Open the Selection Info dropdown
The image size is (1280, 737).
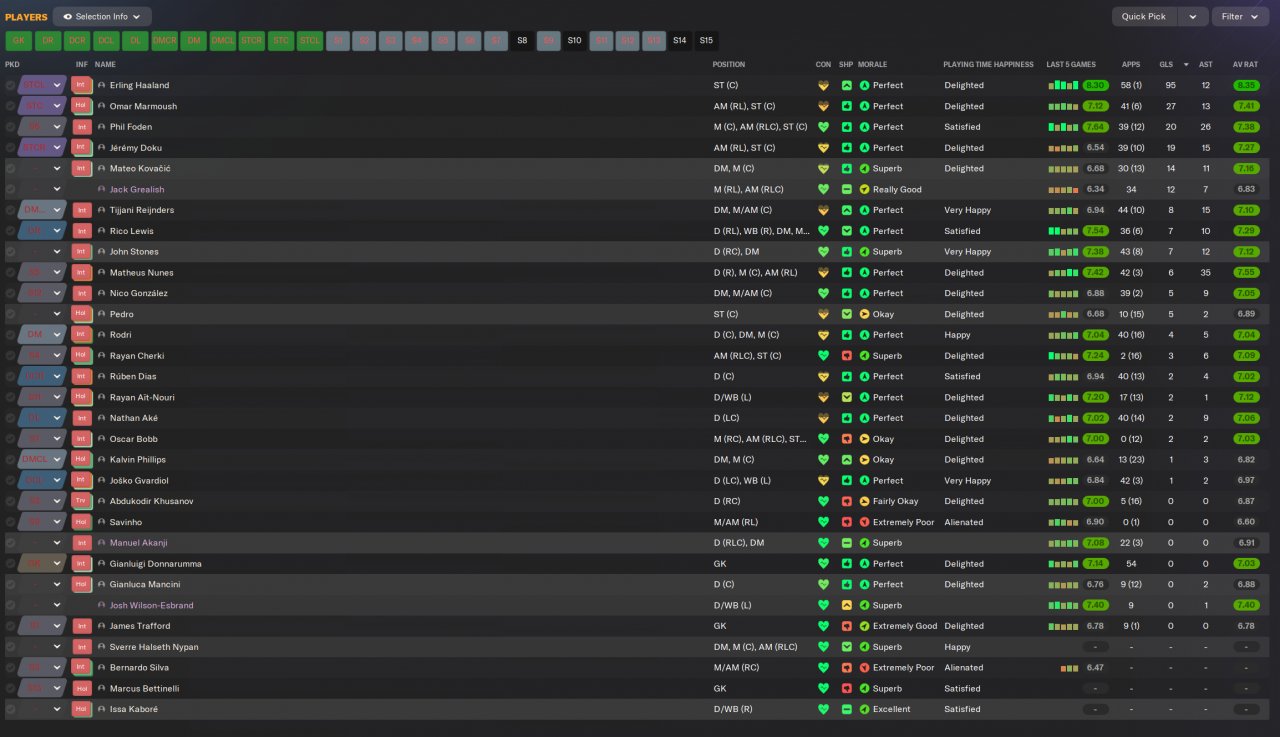point(102,16)
